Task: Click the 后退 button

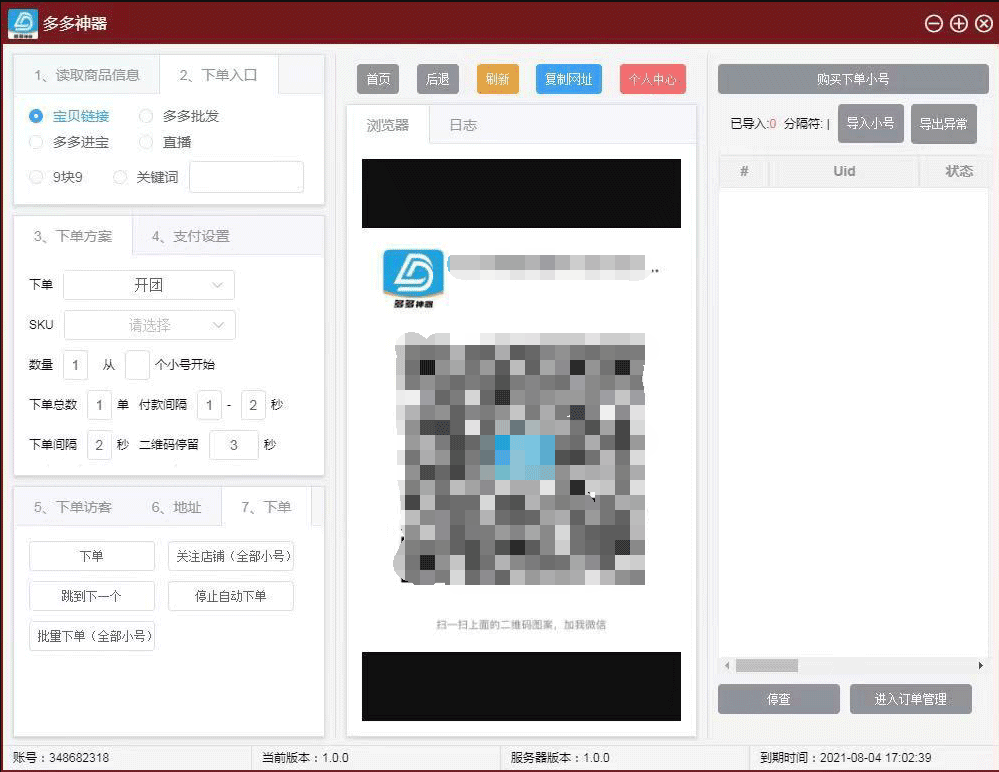Action: 438,79
